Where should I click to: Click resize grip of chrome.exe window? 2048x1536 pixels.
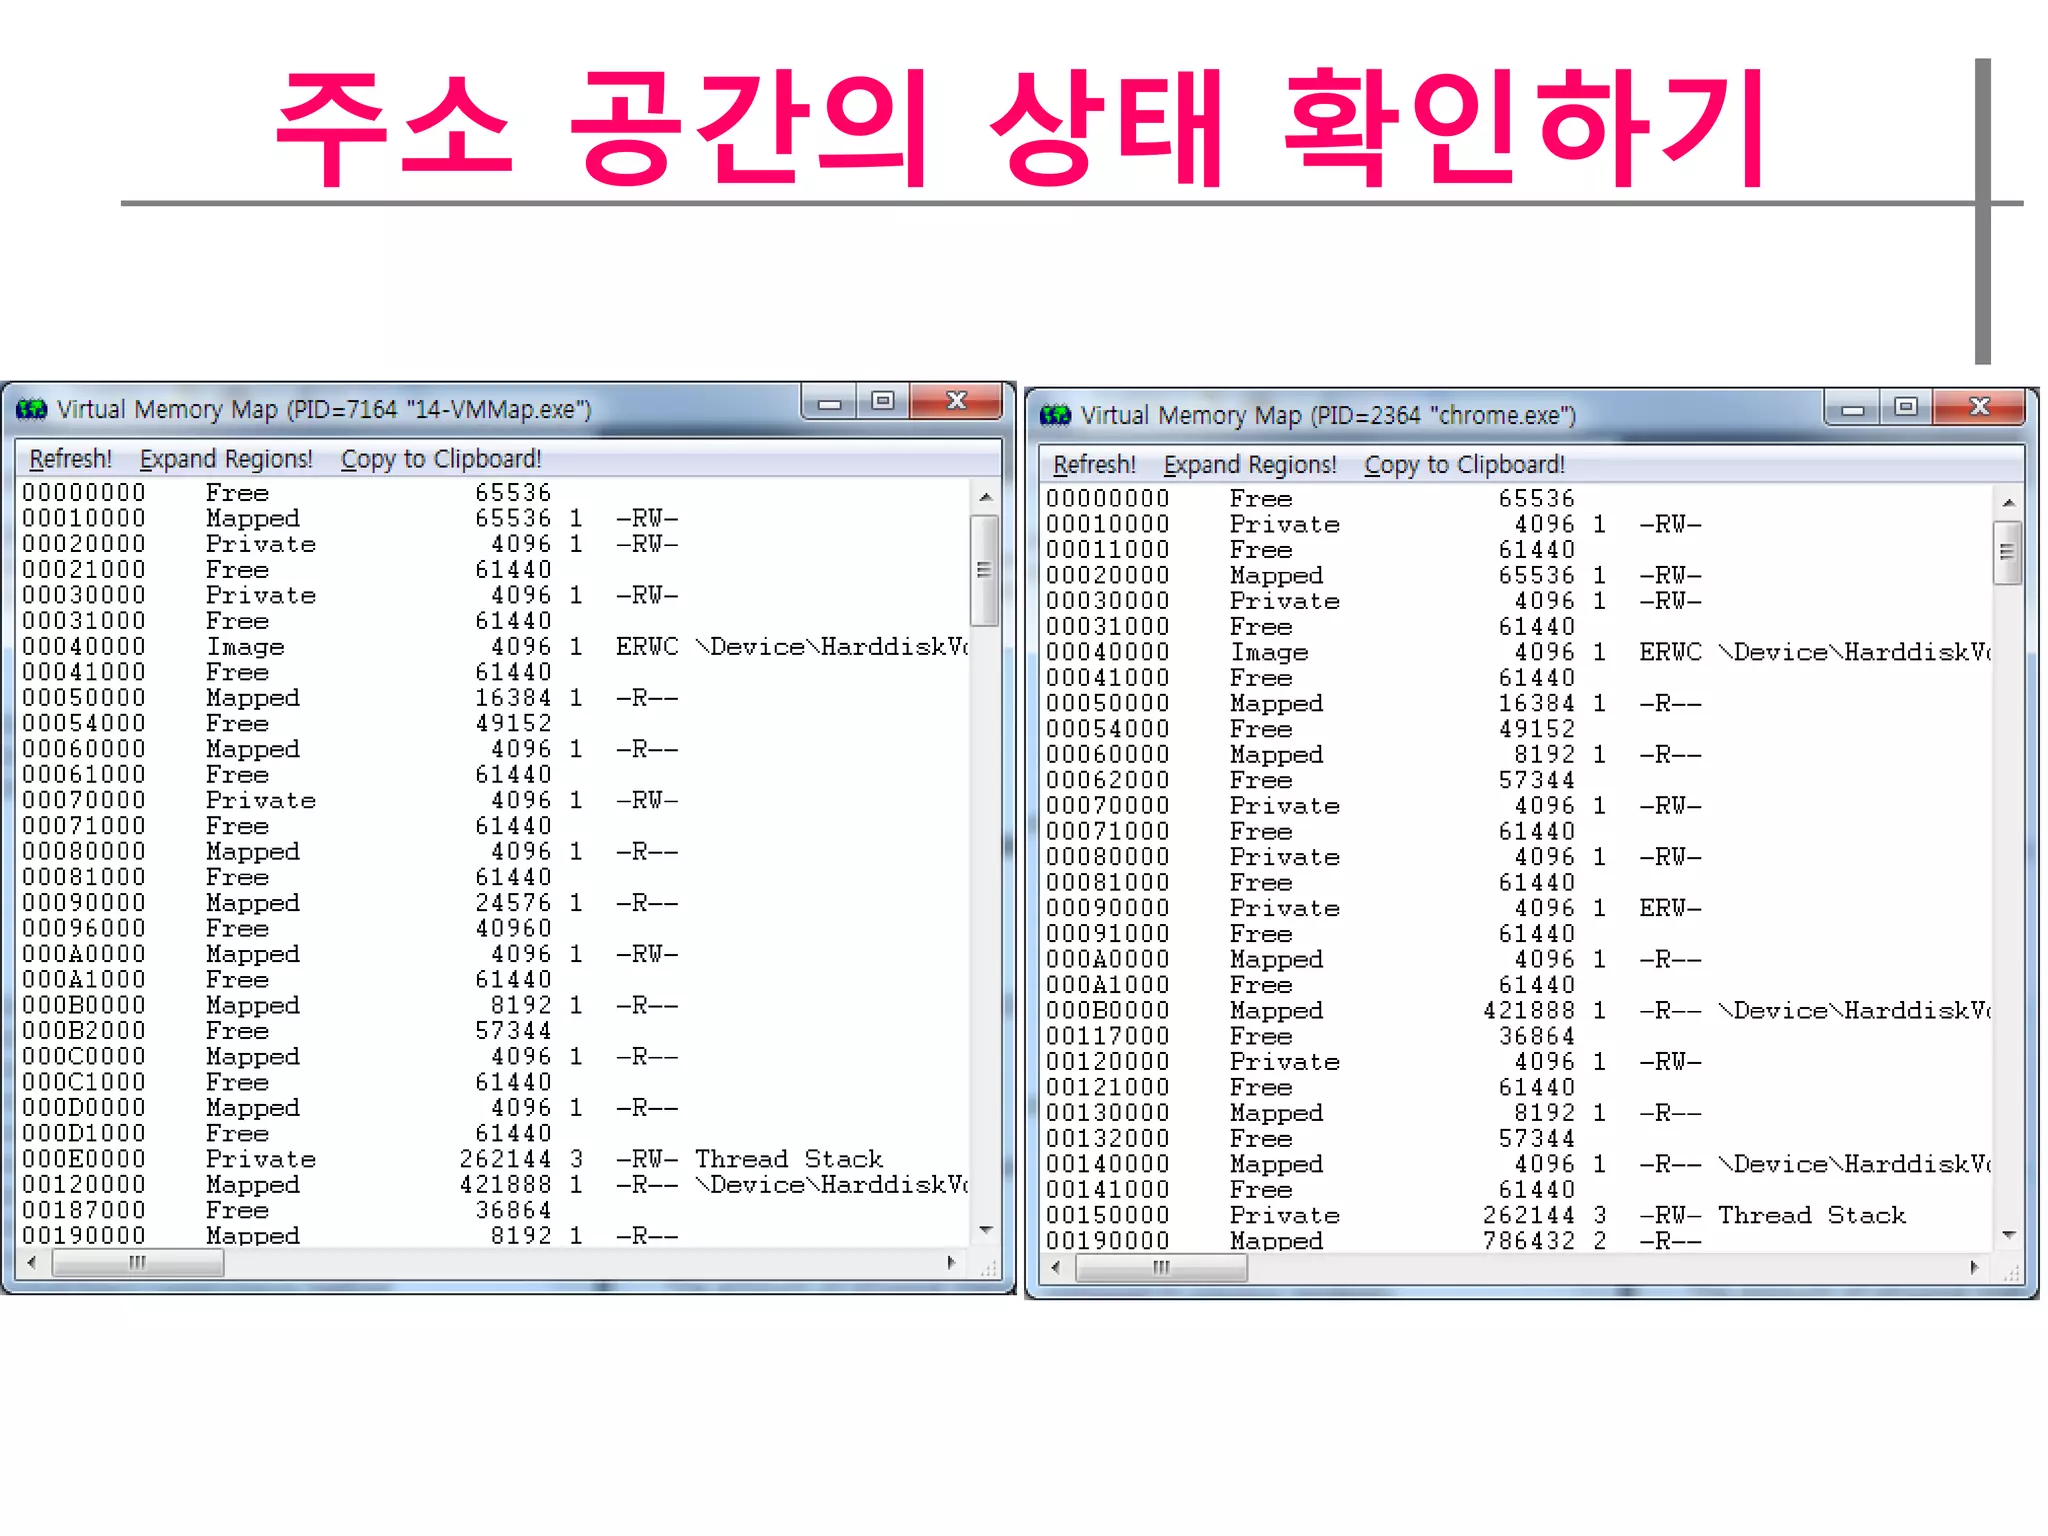pyautogui.click(x=2012, y=1274)
